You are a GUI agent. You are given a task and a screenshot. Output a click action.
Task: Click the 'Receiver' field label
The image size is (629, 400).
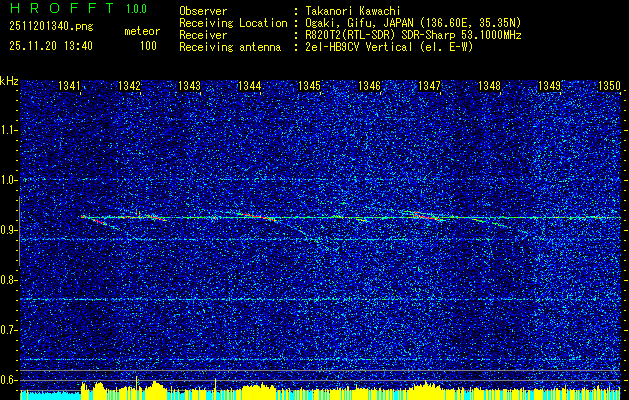click(203, 35)
